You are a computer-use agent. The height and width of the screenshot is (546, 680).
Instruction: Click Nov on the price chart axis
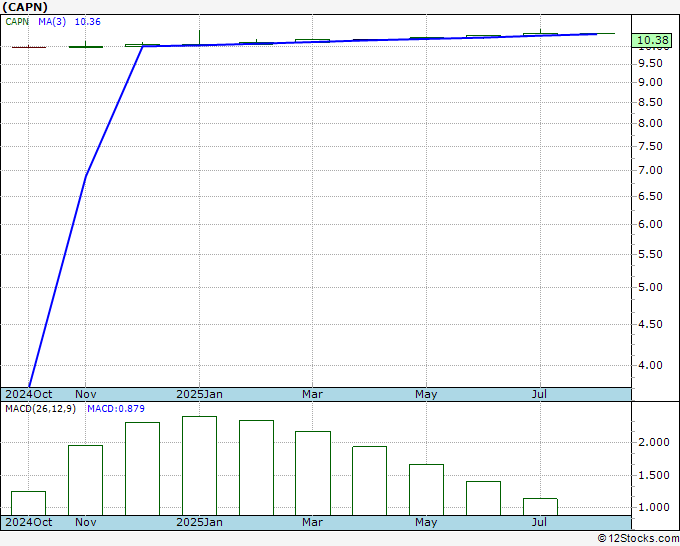(85, 394)
